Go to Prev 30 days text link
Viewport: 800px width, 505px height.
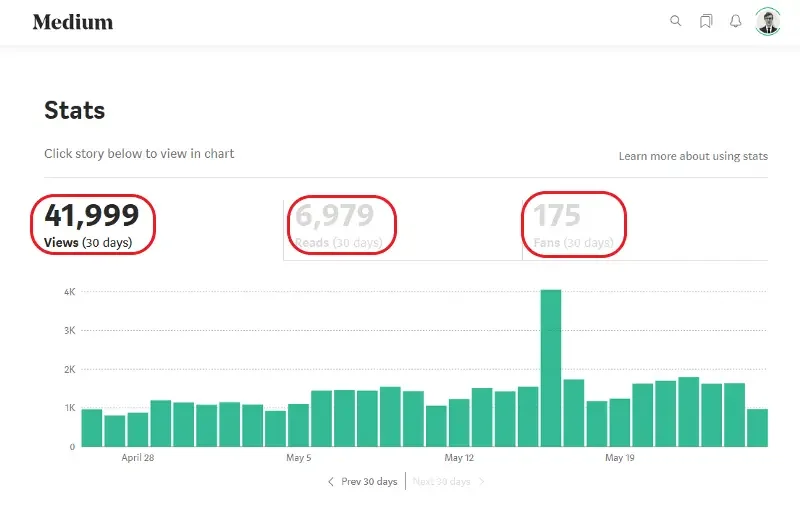point(369,482)
